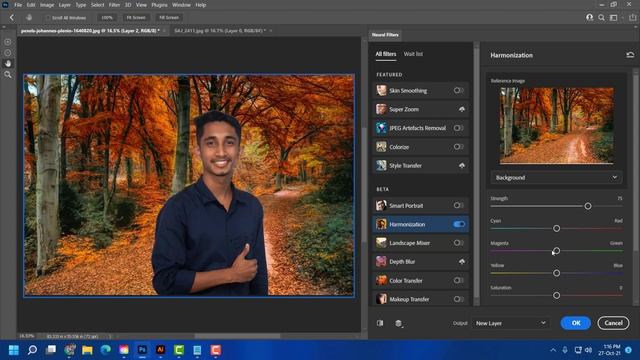This screenshot has height=360, width=640.
Task: Open Windows taskbar search
Action: coord(32,350)
